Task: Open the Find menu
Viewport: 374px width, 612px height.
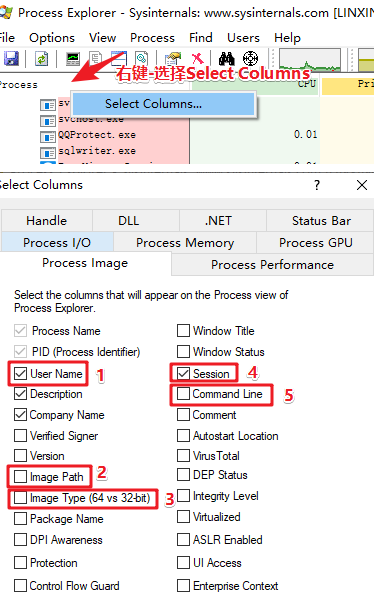Action: click(201, 38)
